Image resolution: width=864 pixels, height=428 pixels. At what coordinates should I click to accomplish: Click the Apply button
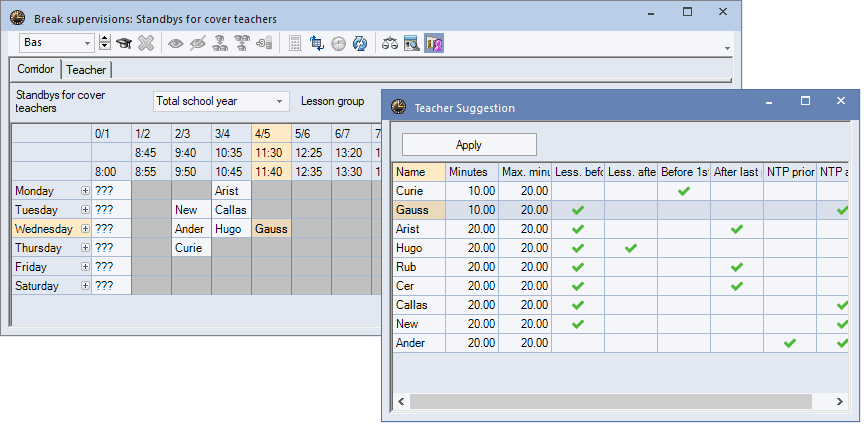tap(469, 145)
